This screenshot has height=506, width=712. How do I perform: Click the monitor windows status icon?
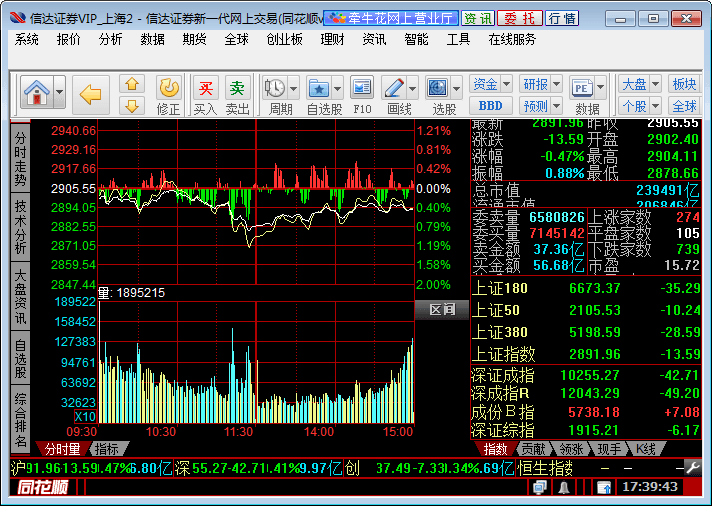[x=539, y=487]
